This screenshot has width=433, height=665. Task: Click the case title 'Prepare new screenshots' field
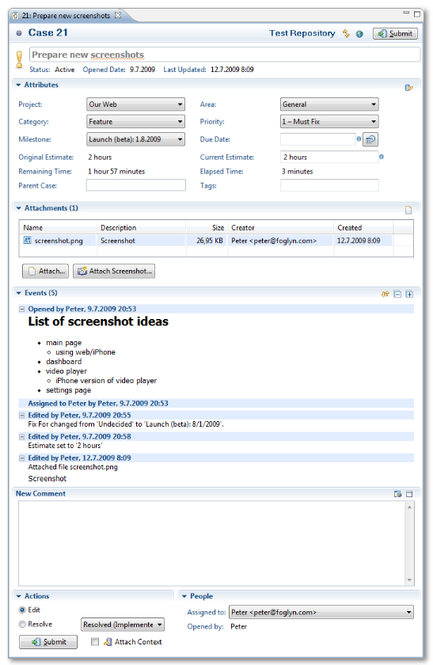[225, 55]
